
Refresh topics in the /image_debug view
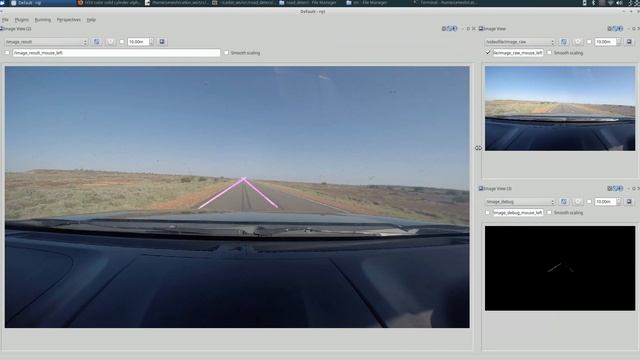coord(564,202)
